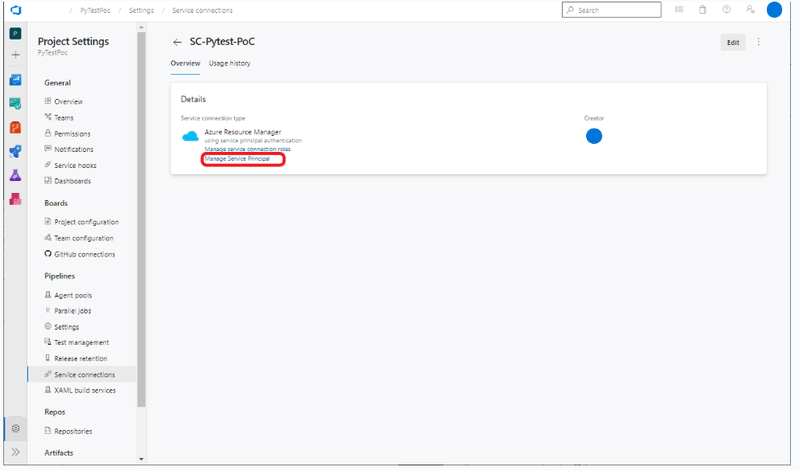
Task: Open Release retention item
Action: click(82, 359)
